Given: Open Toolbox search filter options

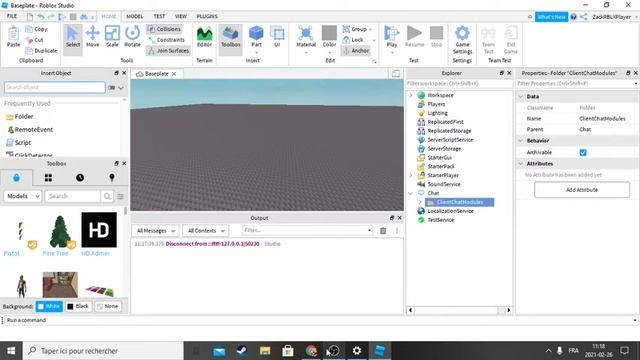Looking at the screenshot, I should tap(120, 196).
